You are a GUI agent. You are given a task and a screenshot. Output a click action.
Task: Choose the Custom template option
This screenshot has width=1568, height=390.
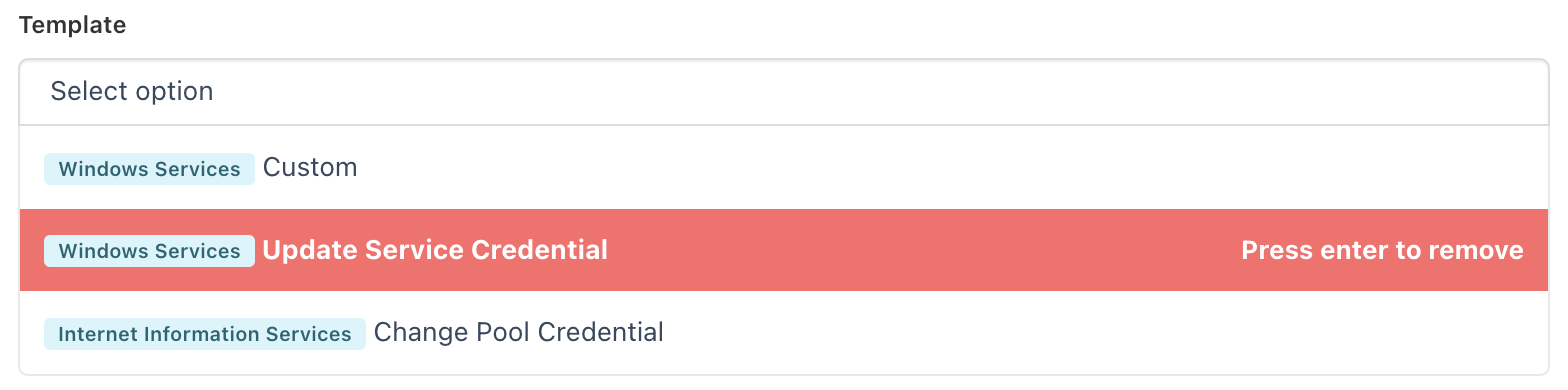[784, 167]
